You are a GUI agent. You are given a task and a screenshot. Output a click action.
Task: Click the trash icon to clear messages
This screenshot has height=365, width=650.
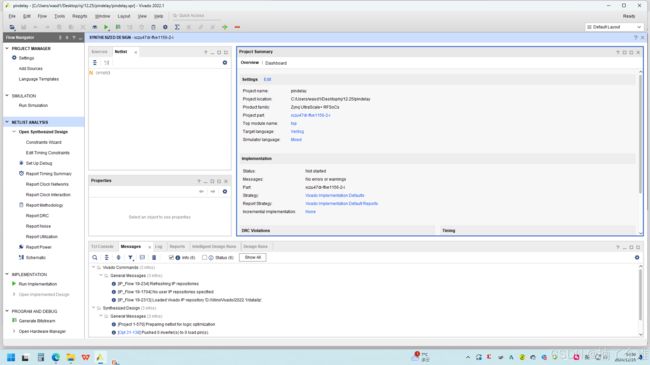(x=154, y=258)
